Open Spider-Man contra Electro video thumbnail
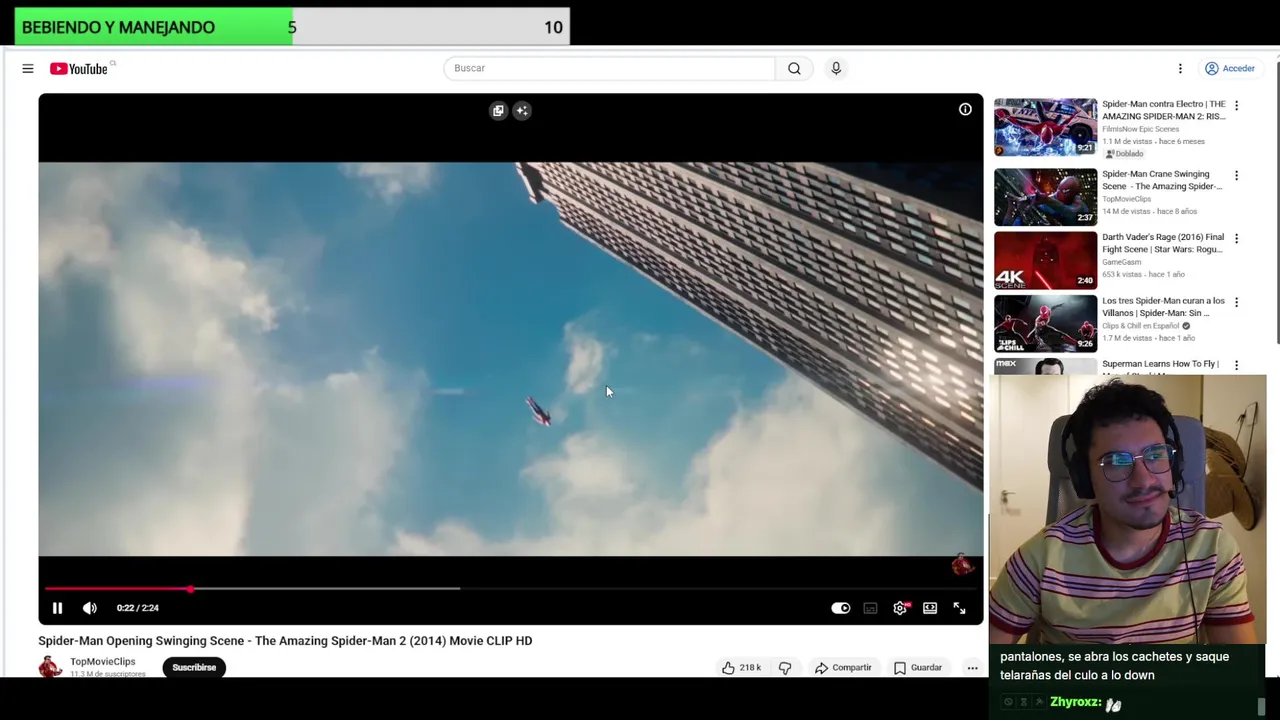The height and width of the screenshot is (720, 1280). [x=1045, y=127]
